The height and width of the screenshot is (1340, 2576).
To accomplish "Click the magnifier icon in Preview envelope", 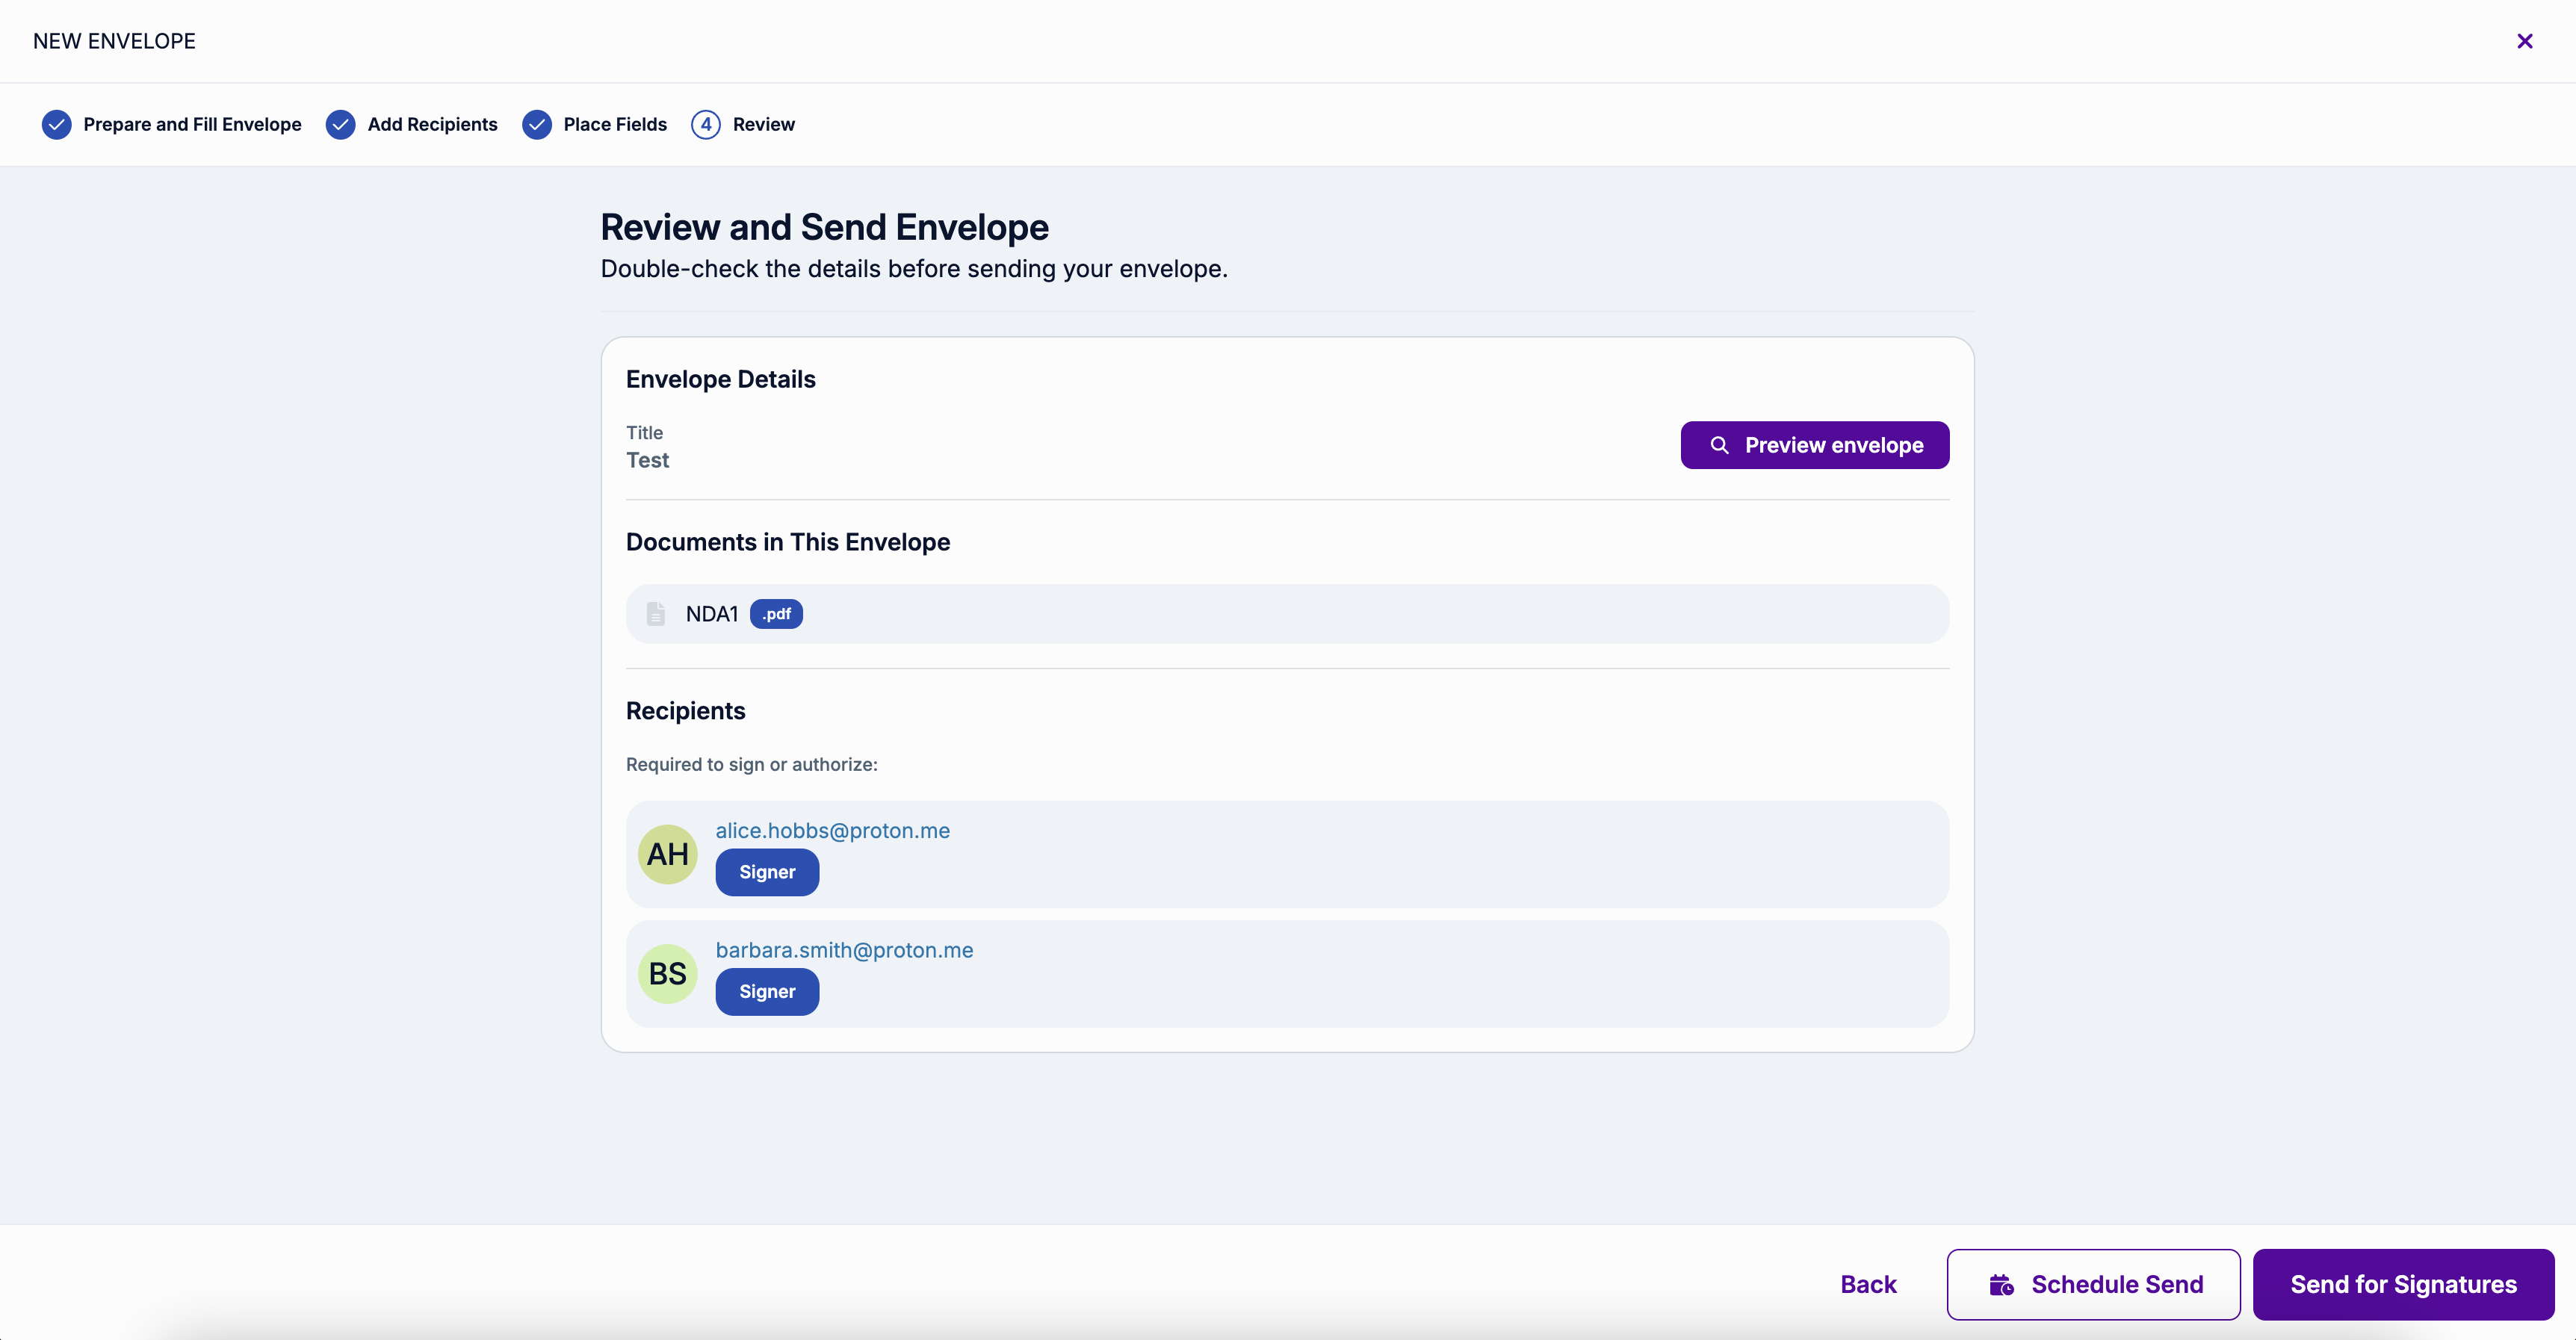I will coord(1719,445).
